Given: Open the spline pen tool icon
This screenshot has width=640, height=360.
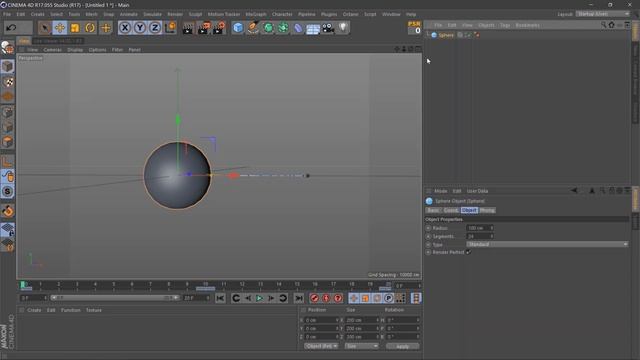Looking at the screenshot, I should (x=253, y=28).
